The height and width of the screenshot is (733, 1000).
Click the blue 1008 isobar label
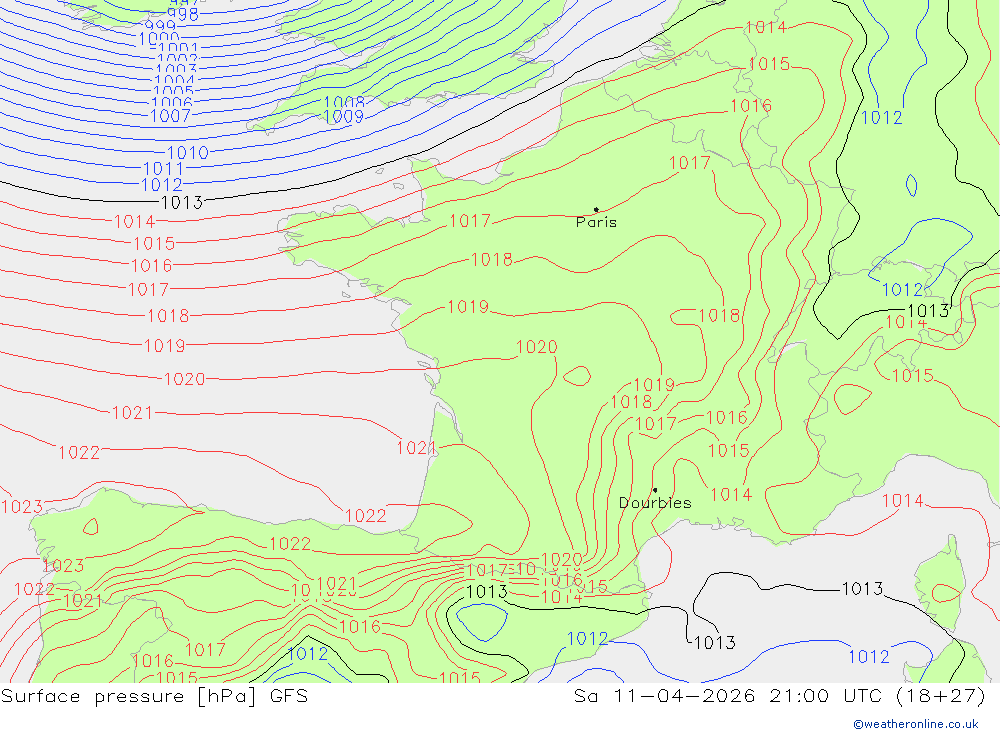(344, 103)
